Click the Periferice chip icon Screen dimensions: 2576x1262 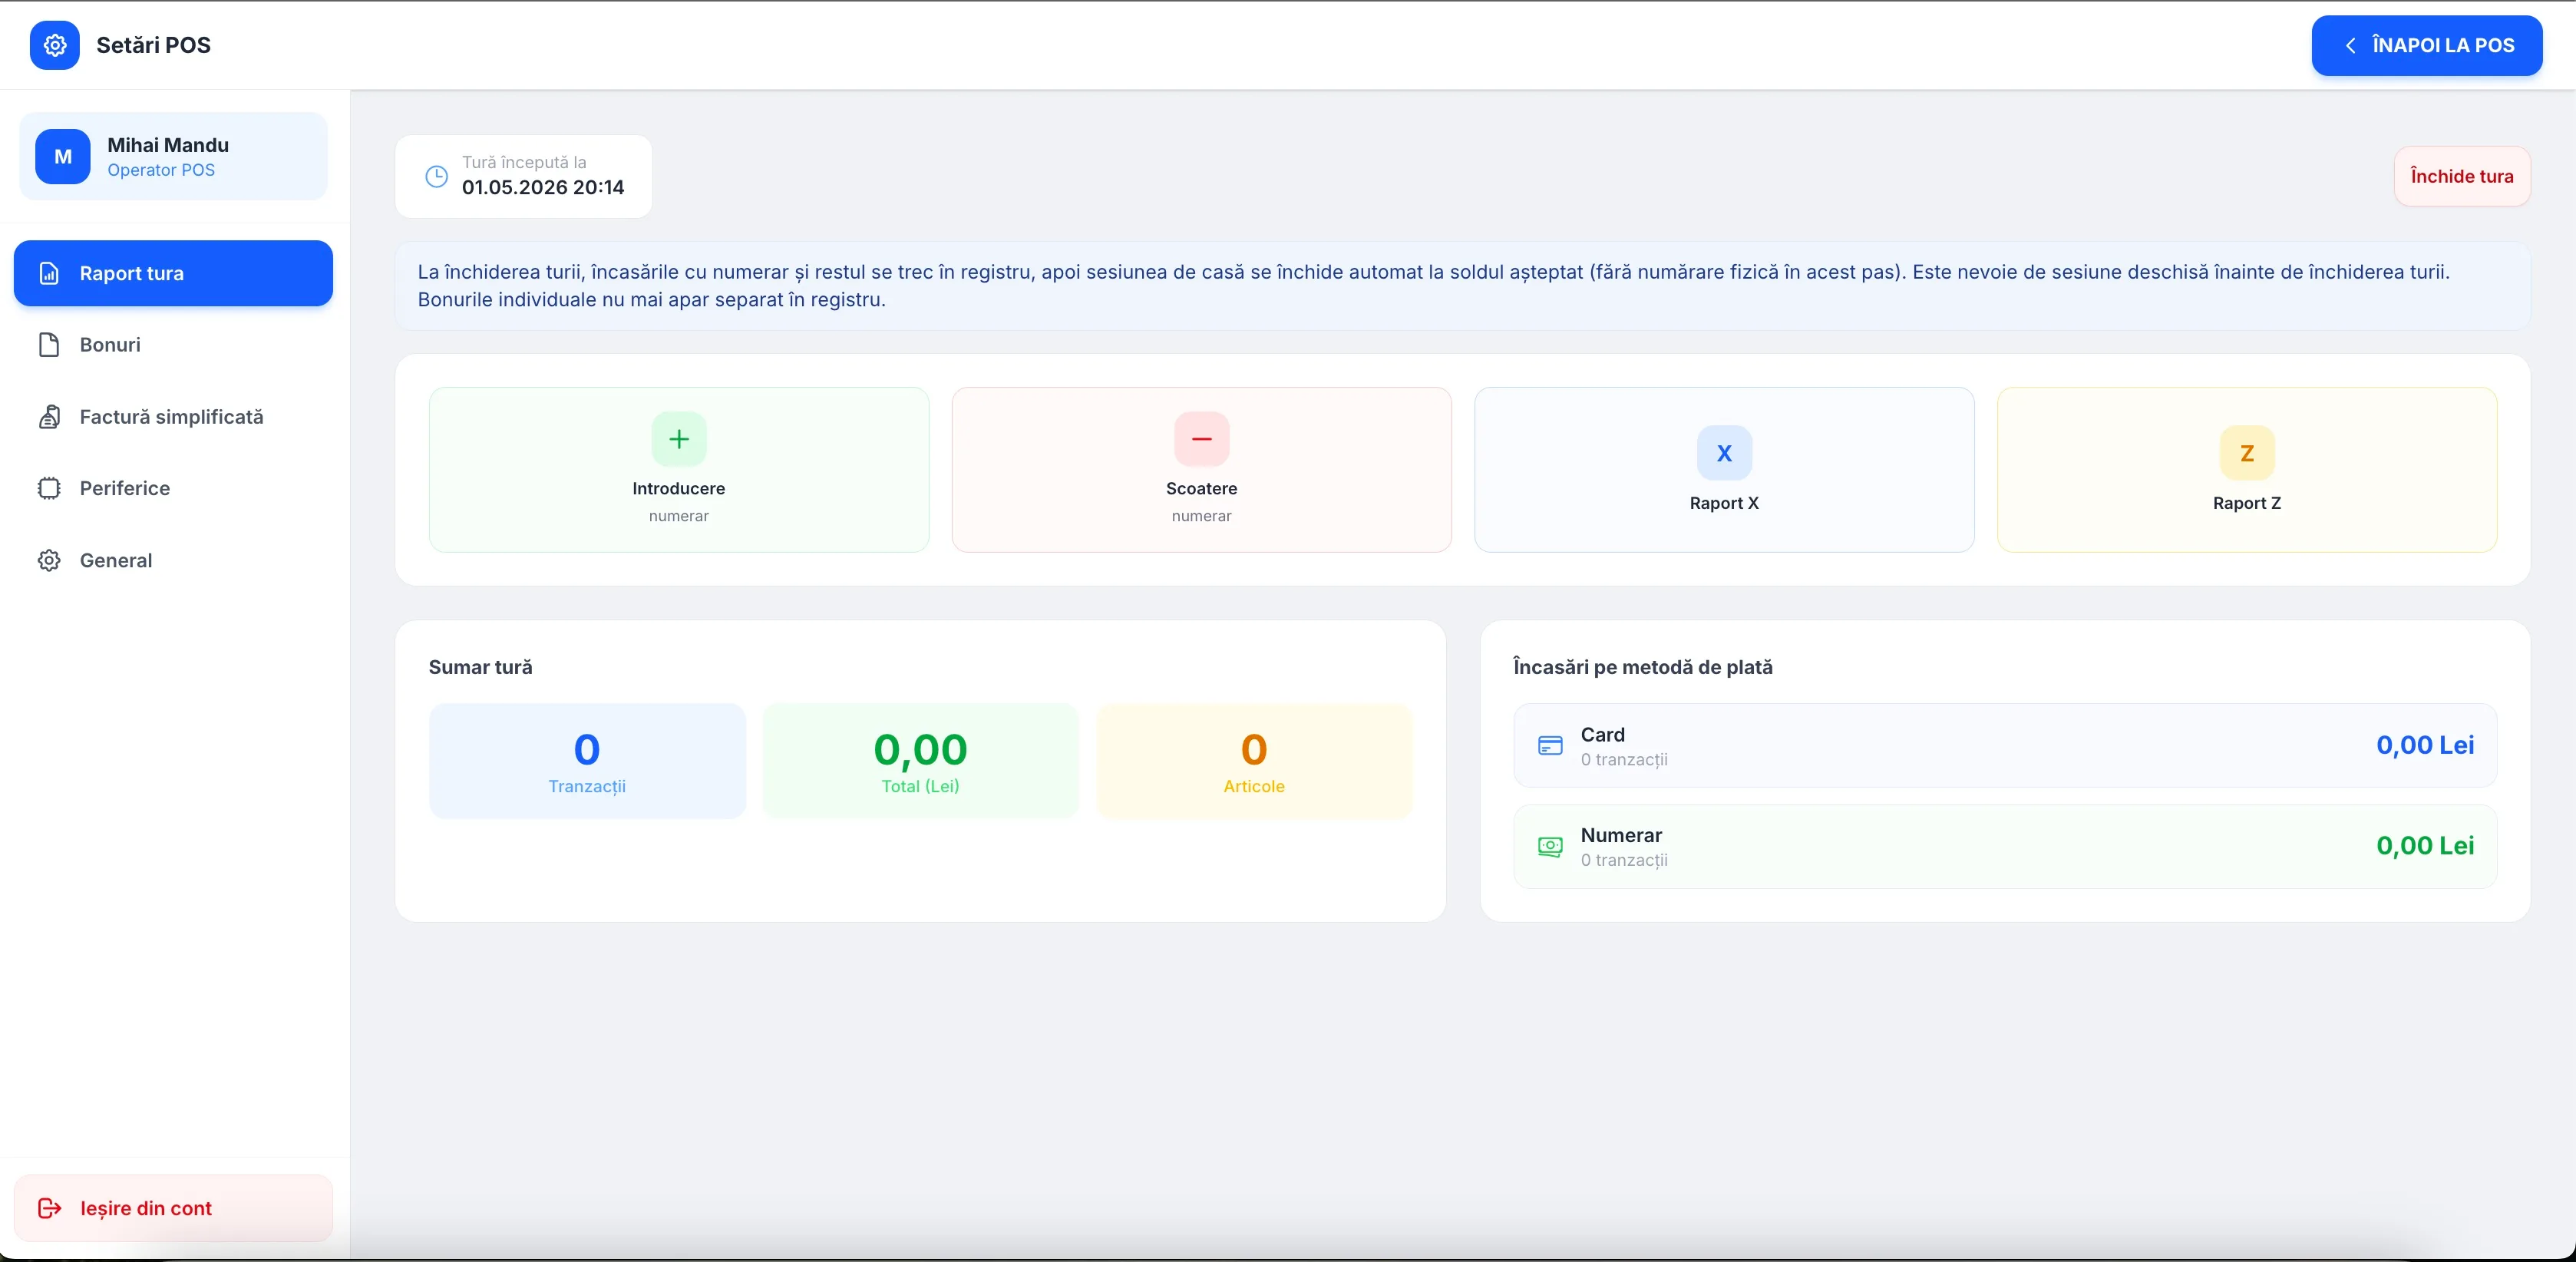(49, 488)
